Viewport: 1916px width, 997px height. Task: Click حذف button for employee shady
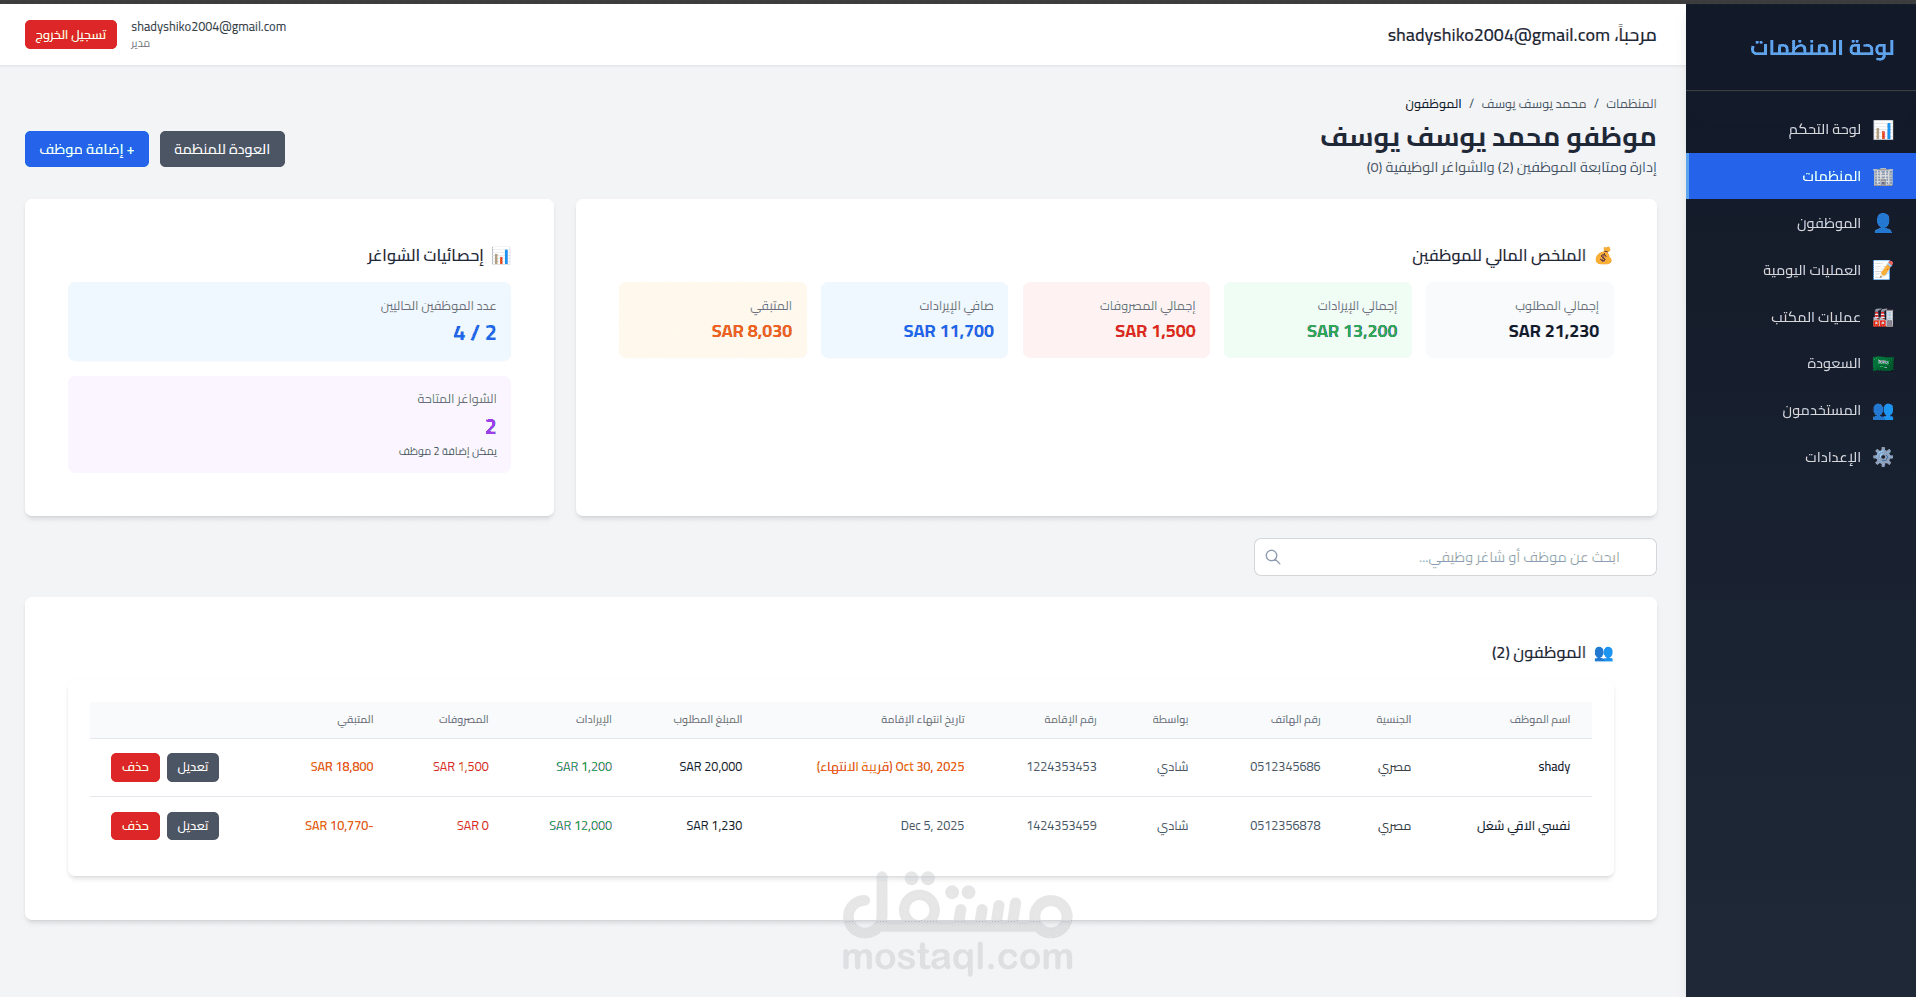(x=135, y=767)
